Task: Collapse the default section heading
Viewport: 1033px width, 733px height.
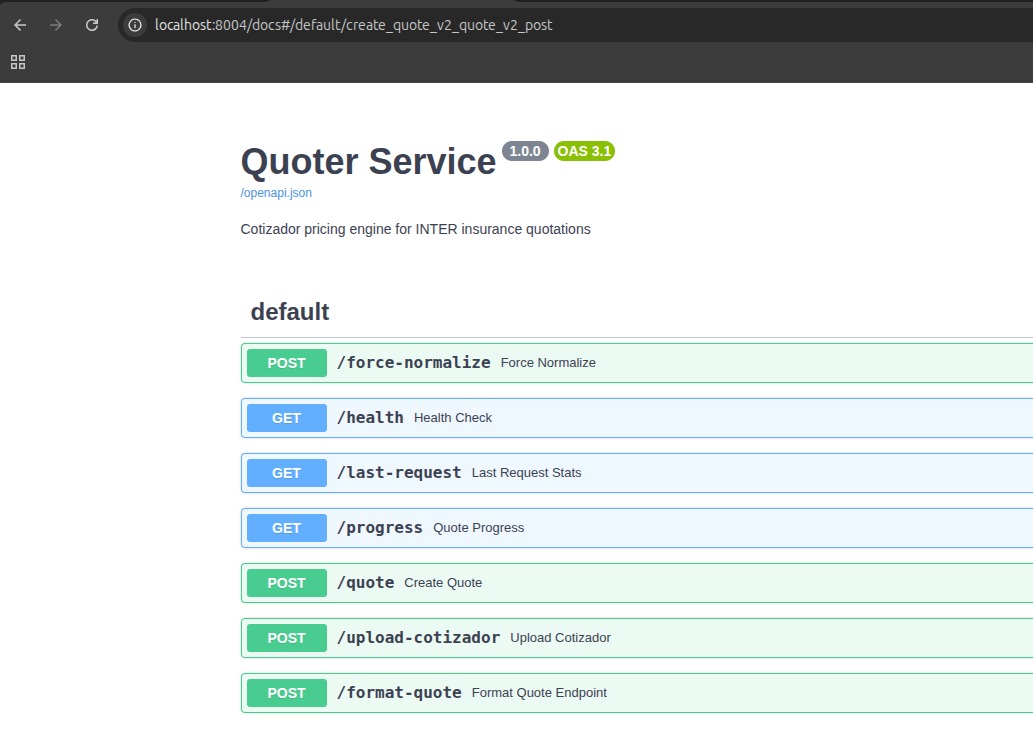Action: 290,312
